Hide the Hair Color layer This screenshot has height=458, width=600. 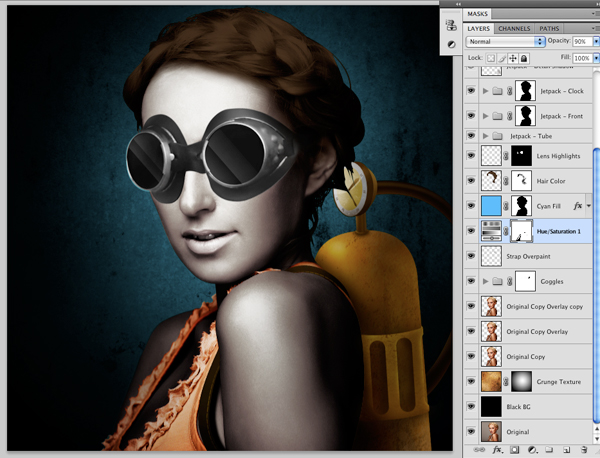pyautogui.click(x=471, y=181)
